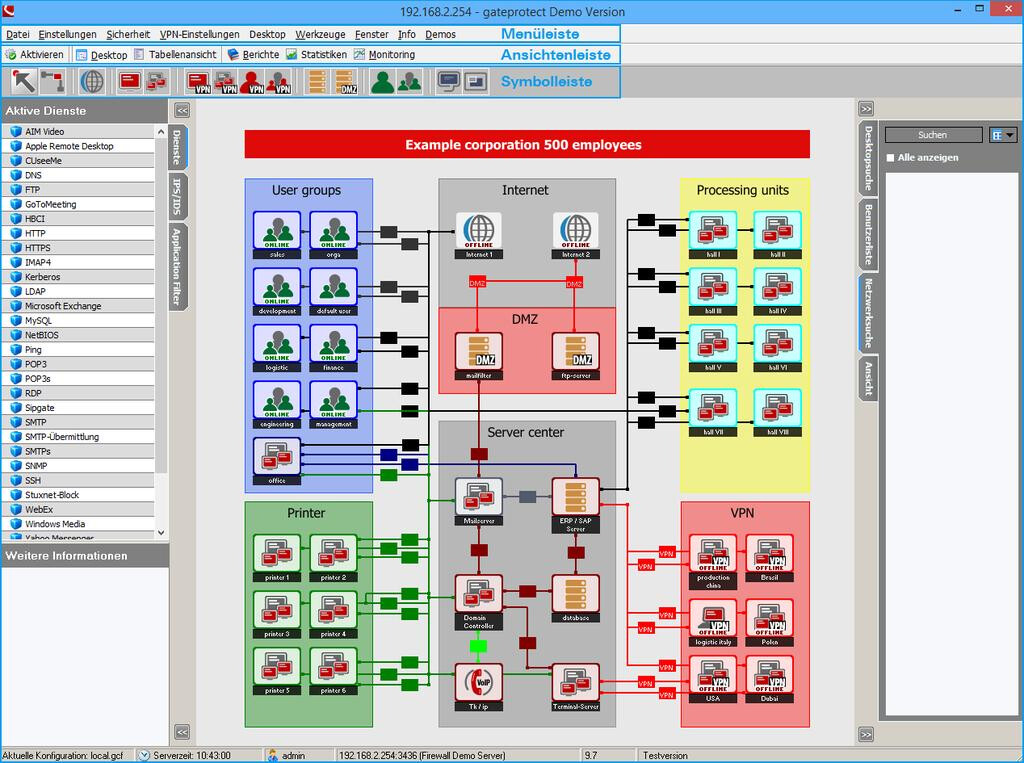Select the sales user group node
This screenshot has width=1024, height=763.
point(277,235)
